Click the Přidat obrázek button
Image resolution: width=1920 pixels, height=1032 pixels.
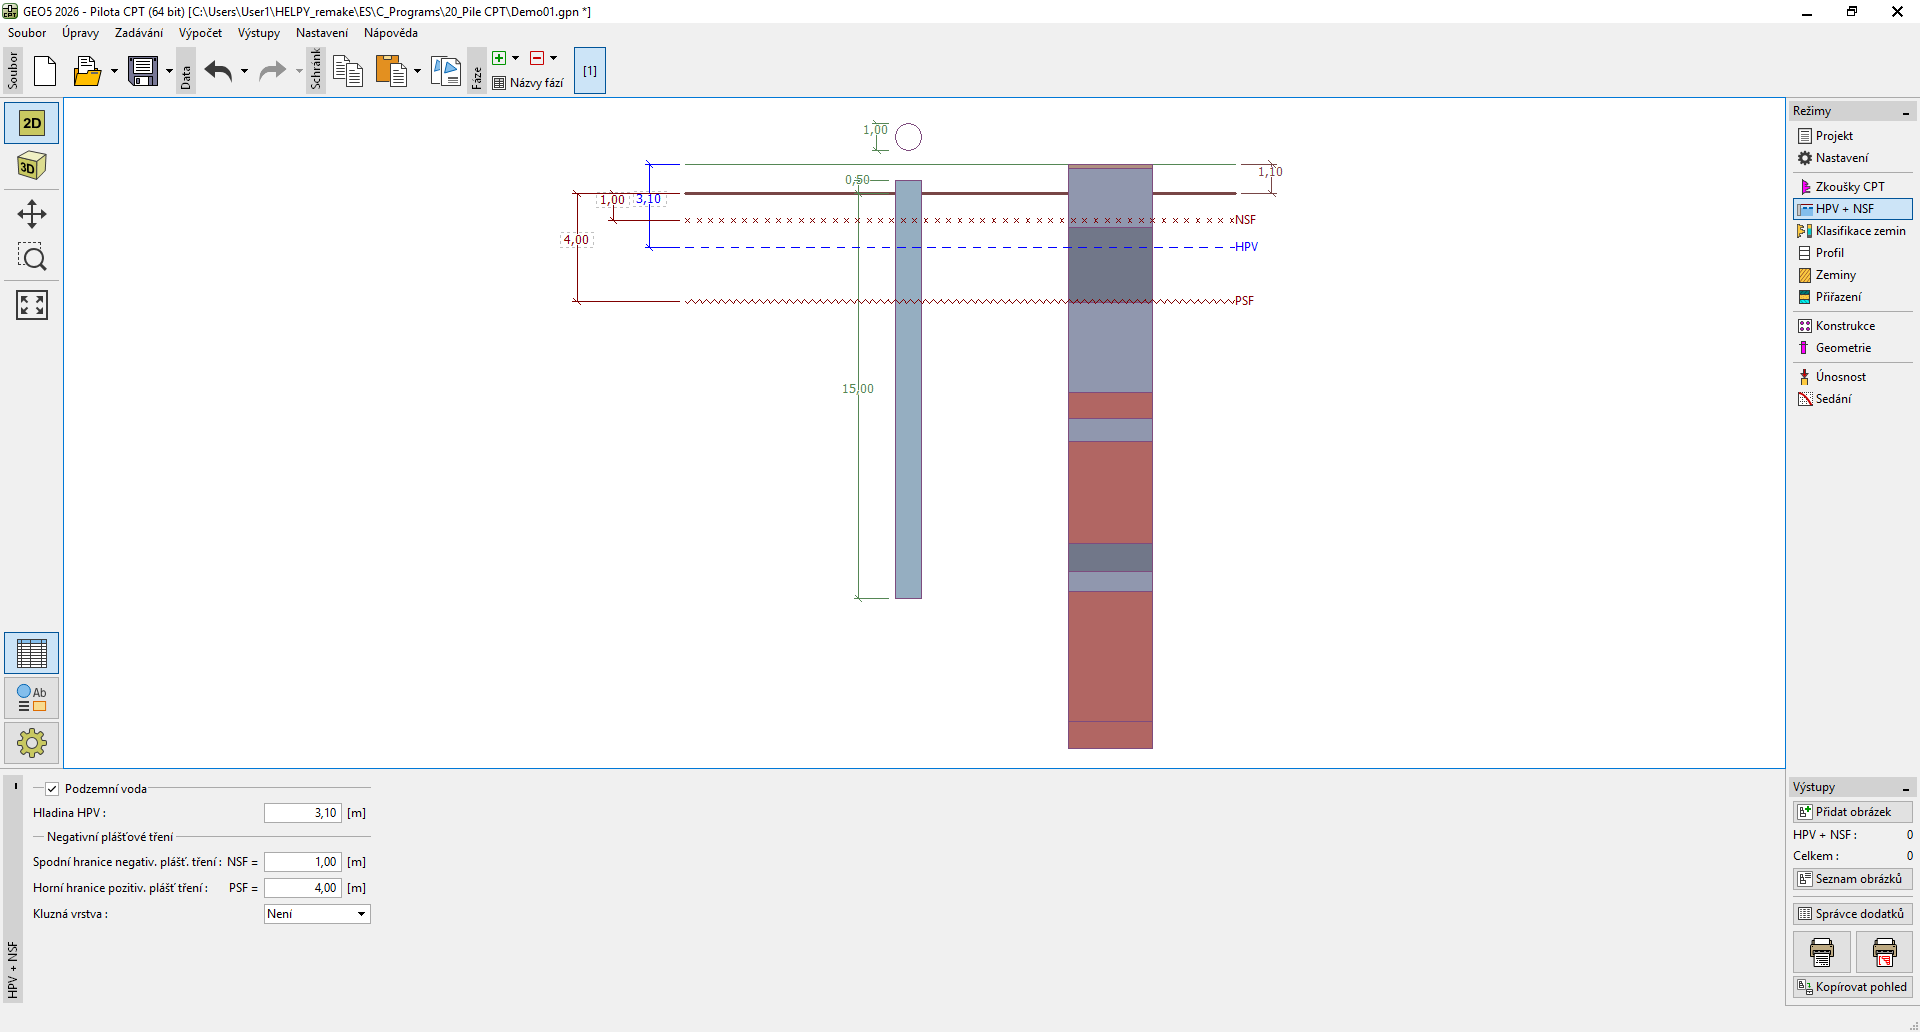point(1852,812)
